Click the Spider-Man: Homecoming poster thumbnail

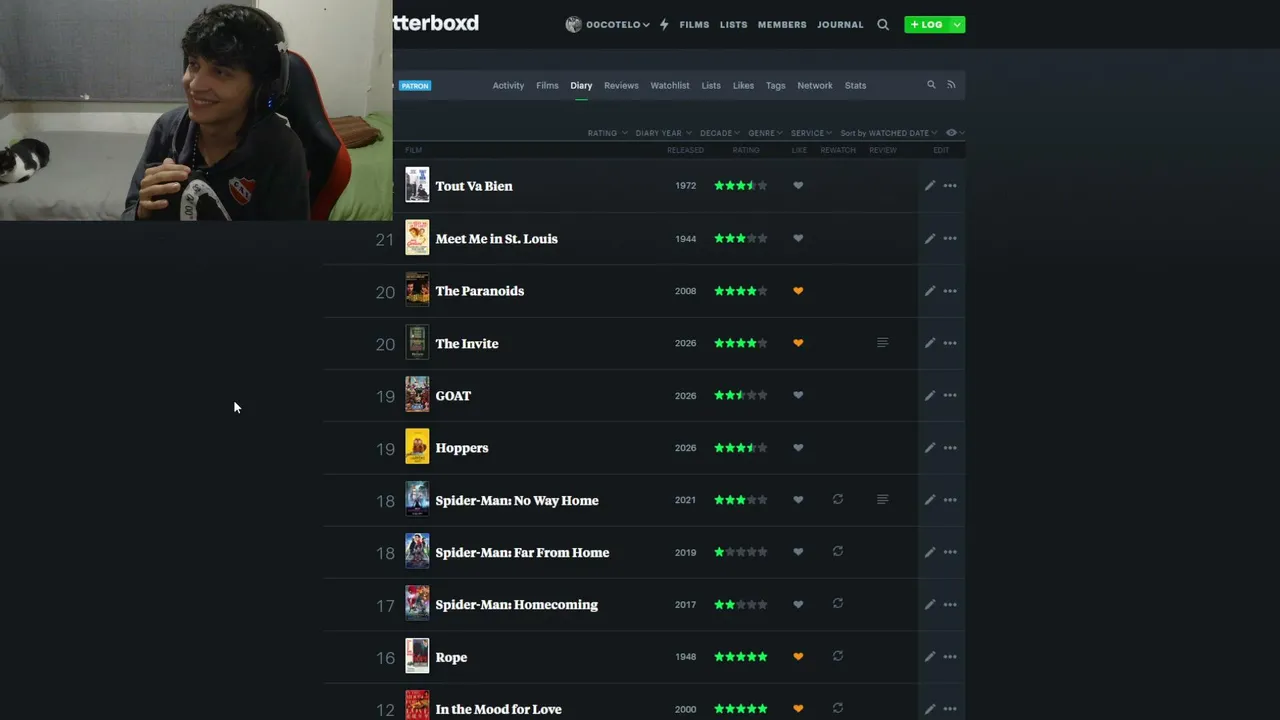[417, 604]
